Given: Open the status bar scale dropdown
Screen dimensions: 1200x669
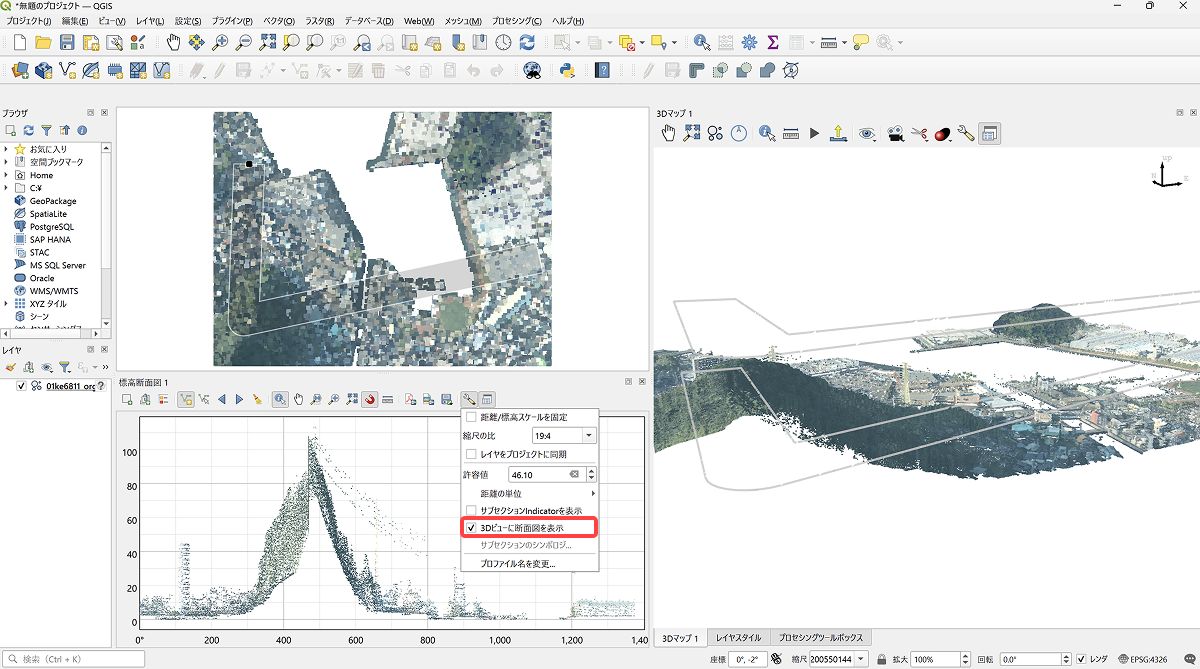Looking at the screenshot, I should coord(863,660).
